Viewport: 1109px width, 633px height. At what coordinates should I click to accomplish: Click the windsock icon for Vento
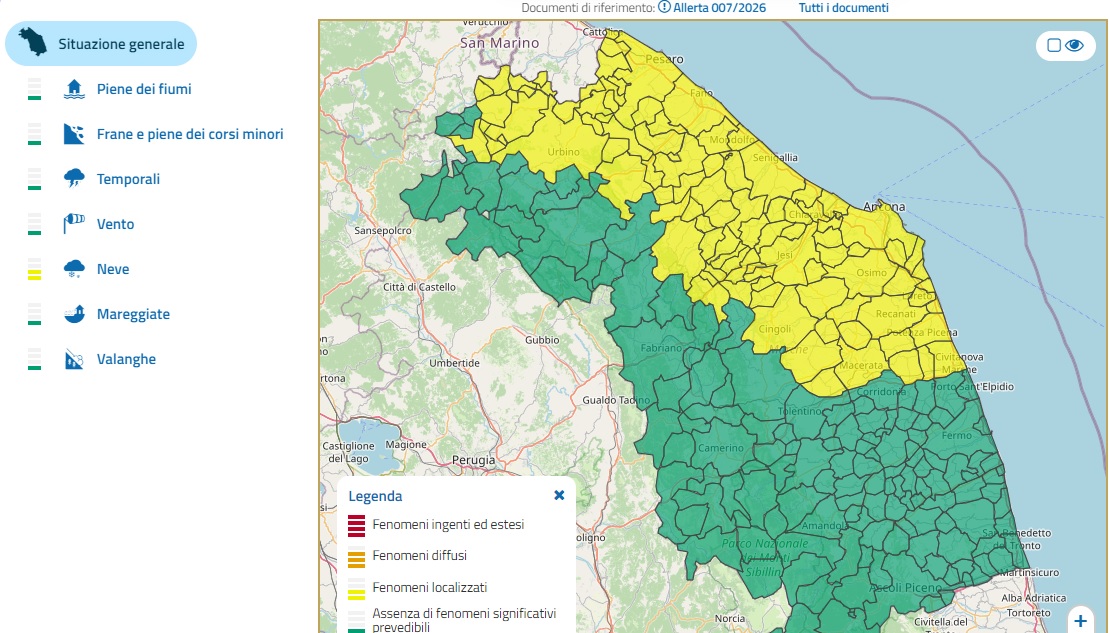point(73,224)
